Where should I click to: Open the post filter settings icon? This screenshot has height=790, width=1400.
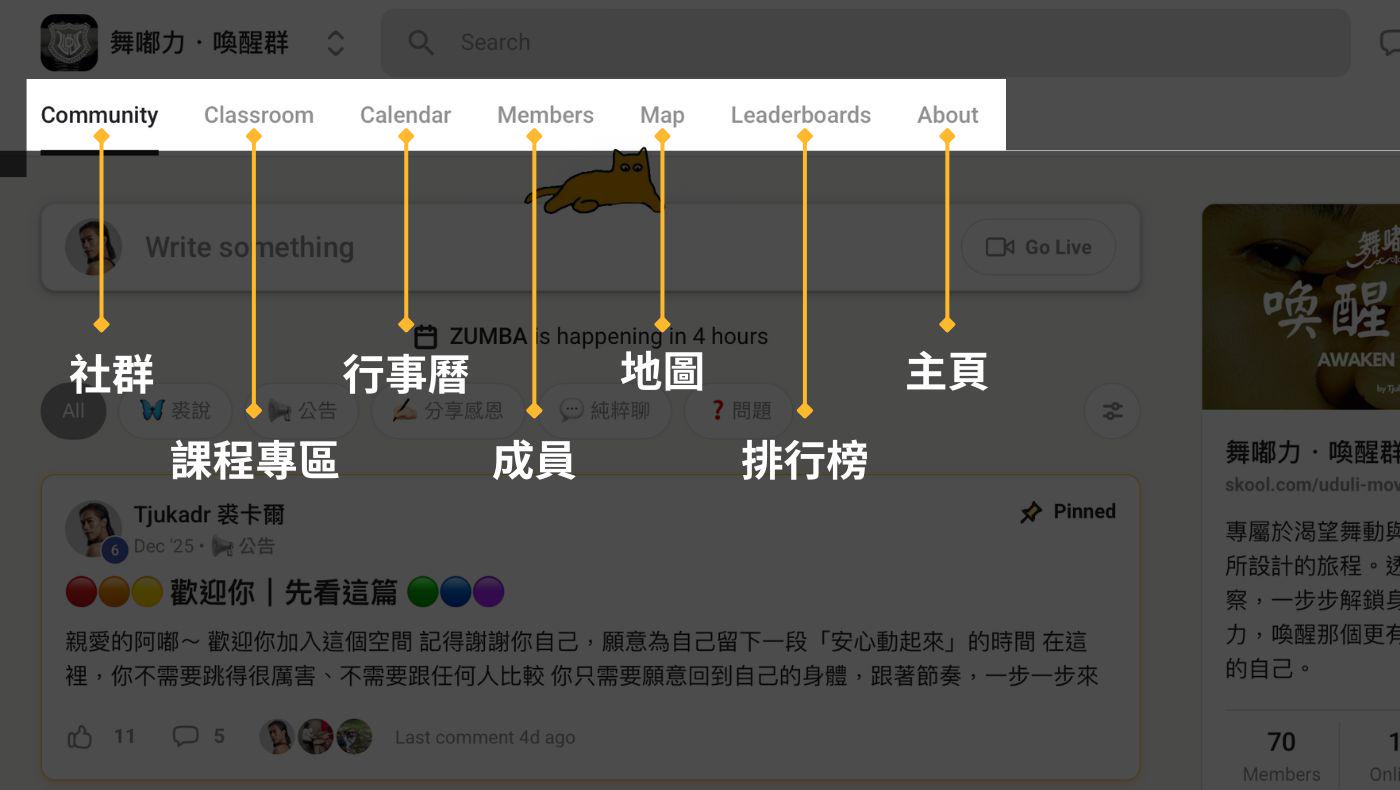[x=1112, y=411]
